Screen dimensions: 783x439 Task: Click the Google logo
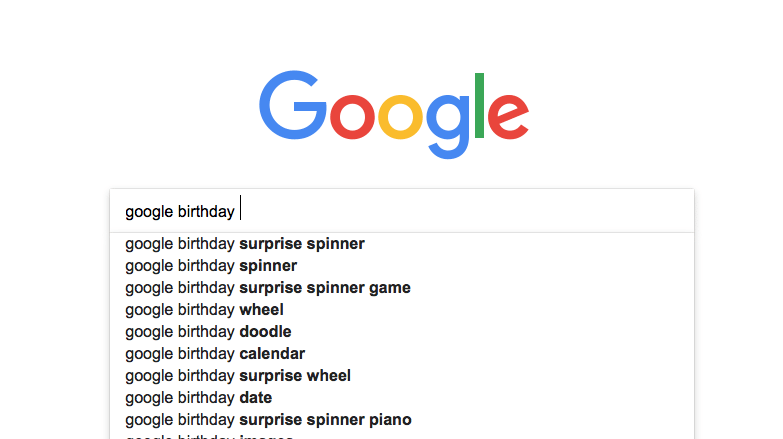[x=393, y=114]
